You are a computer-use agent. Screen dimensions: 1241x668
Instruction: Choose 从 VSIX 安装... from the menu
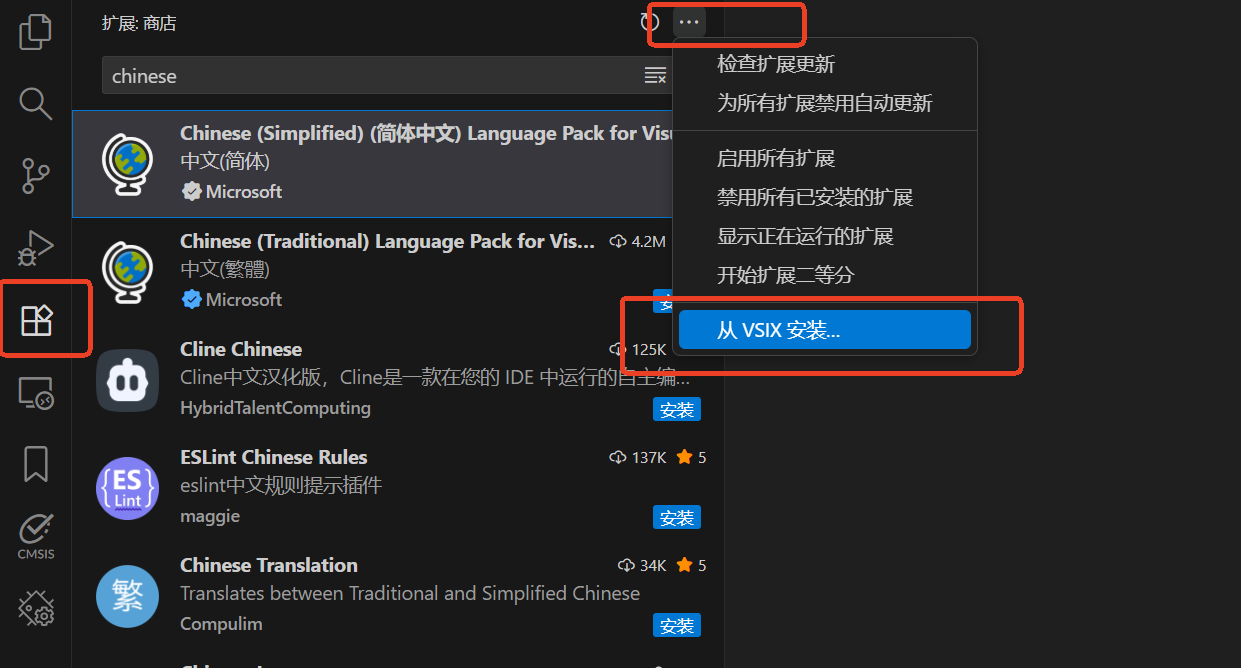[825, 330]
